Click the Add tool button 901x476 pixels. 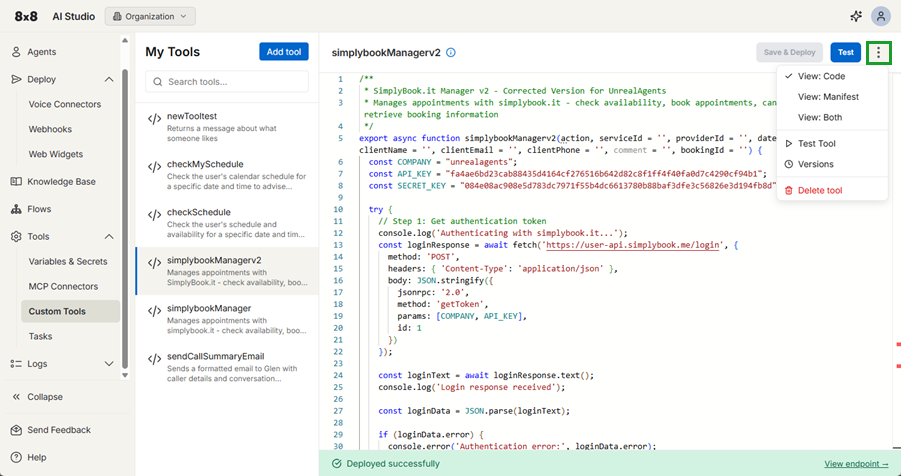tap(284, 52)
